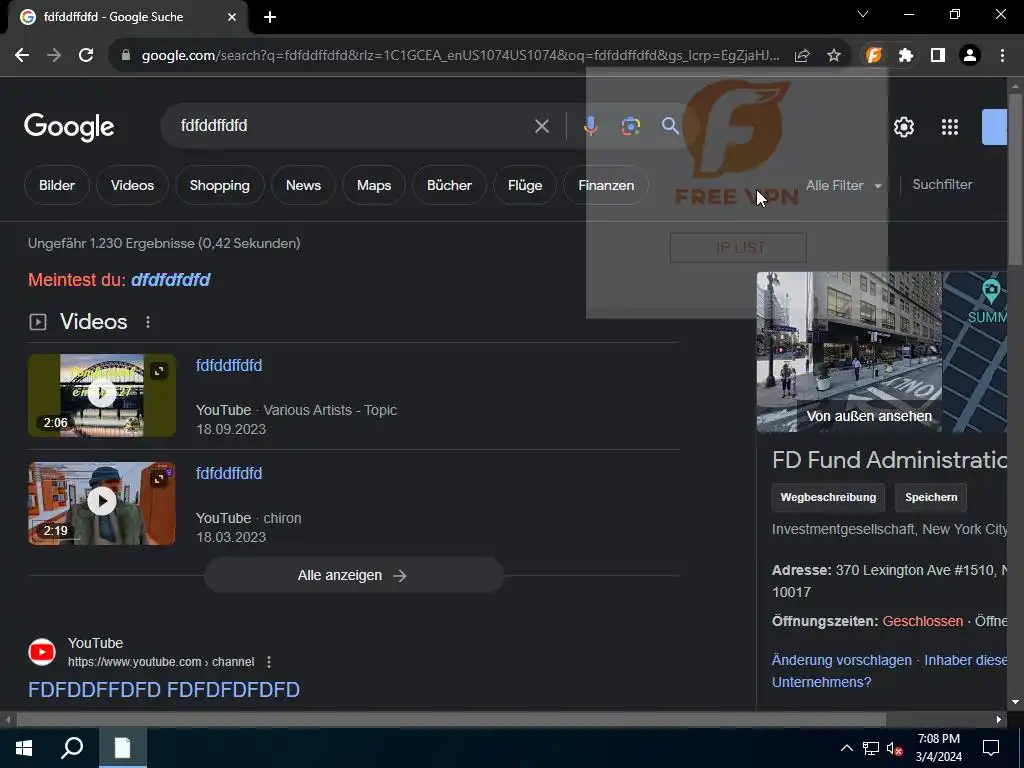Switch to the News filter
Screen dimensions: 1024x768
coord(304,185)
